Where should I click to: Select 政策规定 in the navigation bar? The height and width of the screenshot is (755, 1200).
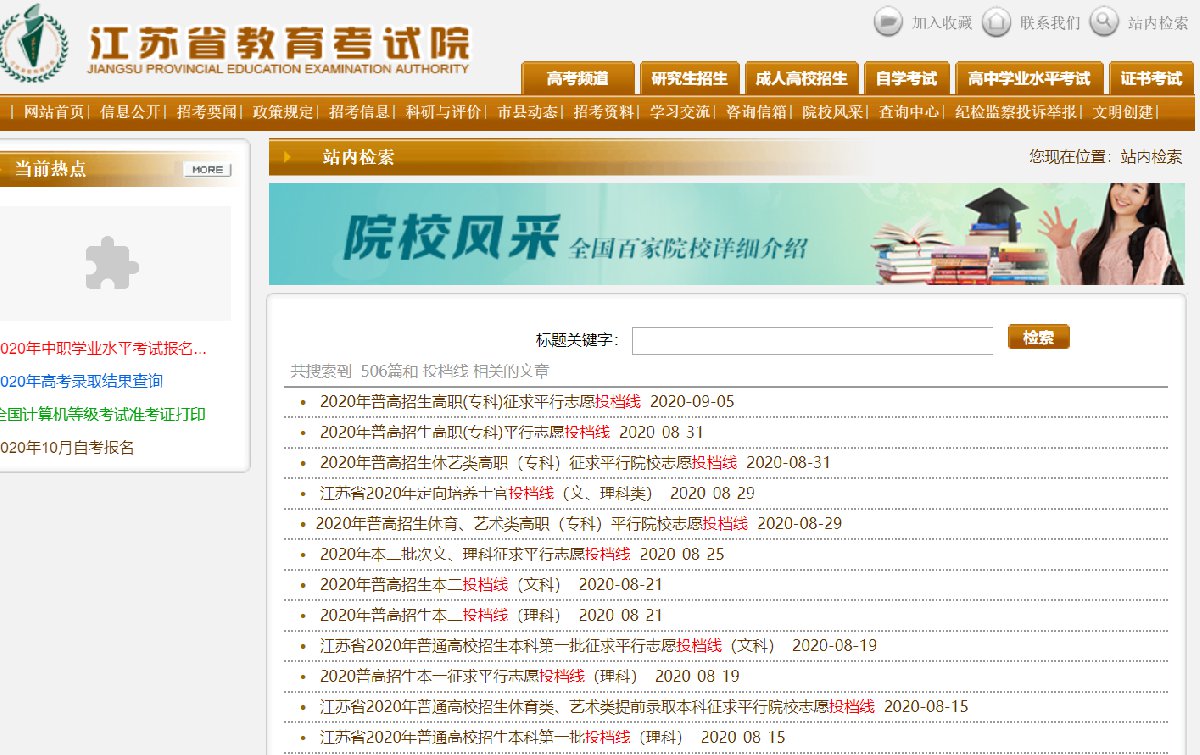click(x=283, y=112)
